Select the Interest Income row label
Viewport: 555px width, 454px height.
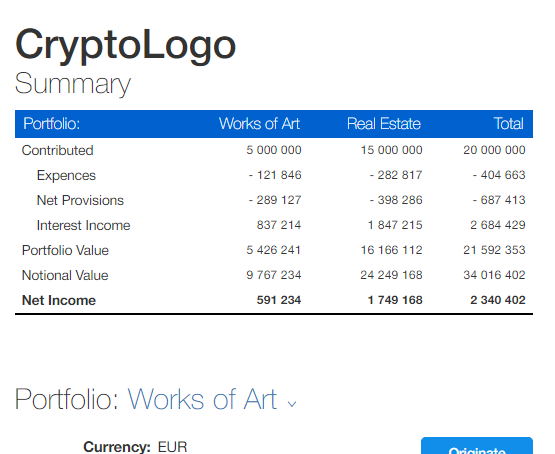84,225
